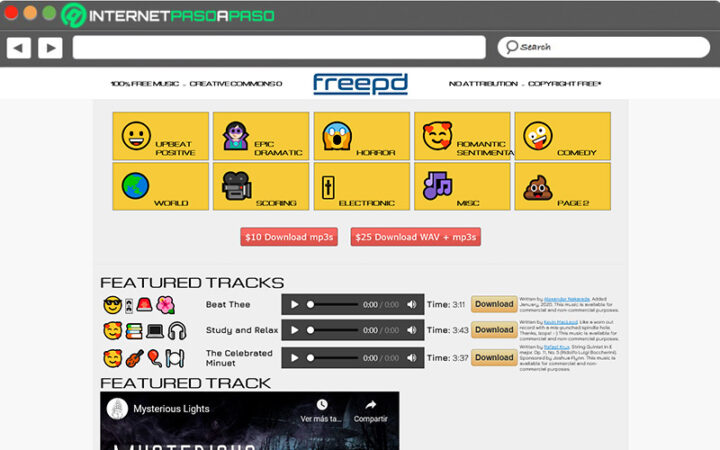Open the World category tile
720x450 pixels.
[x=160, y=186]
